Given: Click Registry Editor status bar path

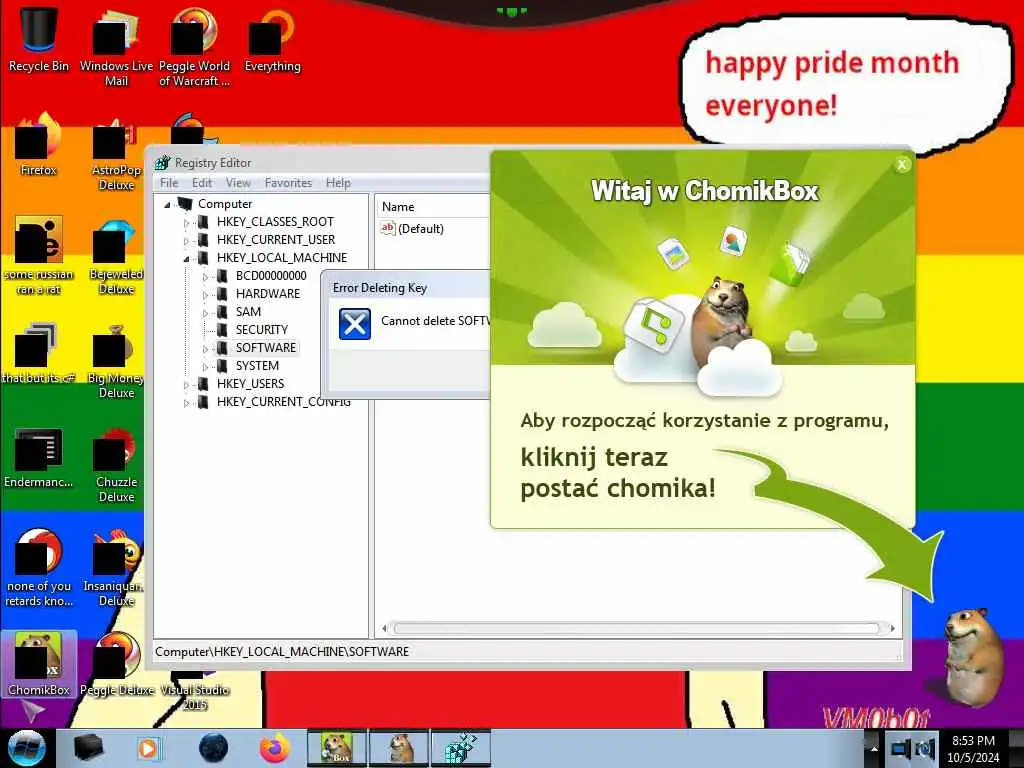Looking at the screenshot, I should pos(282,651).
